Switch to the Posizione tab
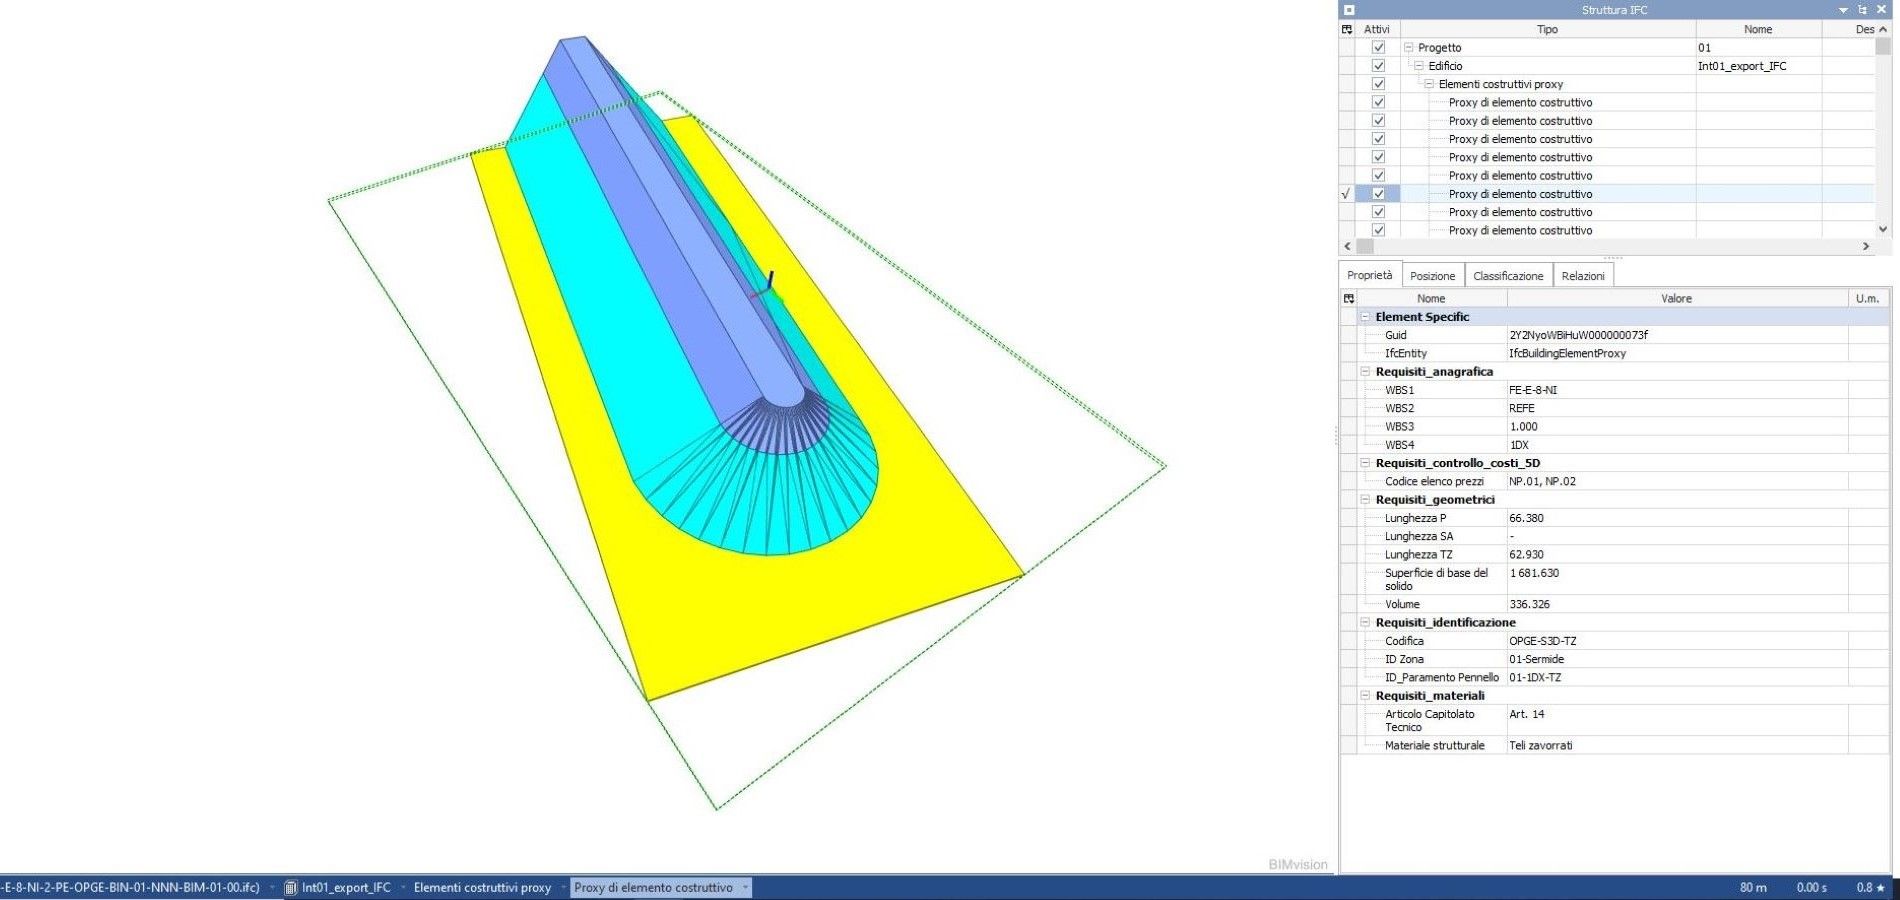 tap(1432, 276)
